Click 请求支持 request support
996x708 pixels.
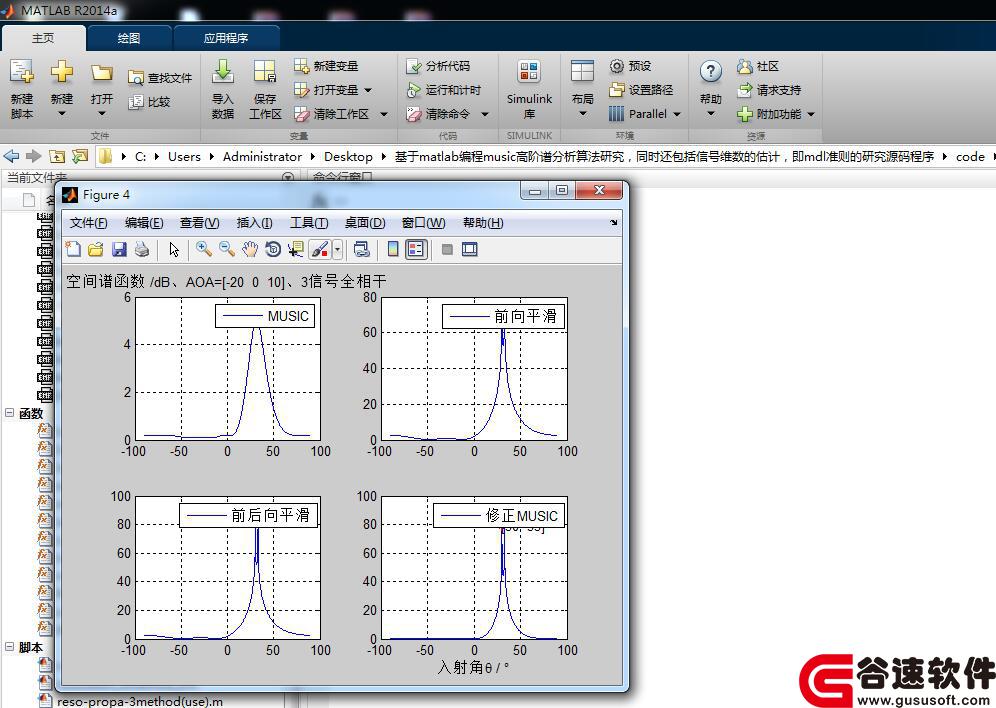[x=769, y=90]
